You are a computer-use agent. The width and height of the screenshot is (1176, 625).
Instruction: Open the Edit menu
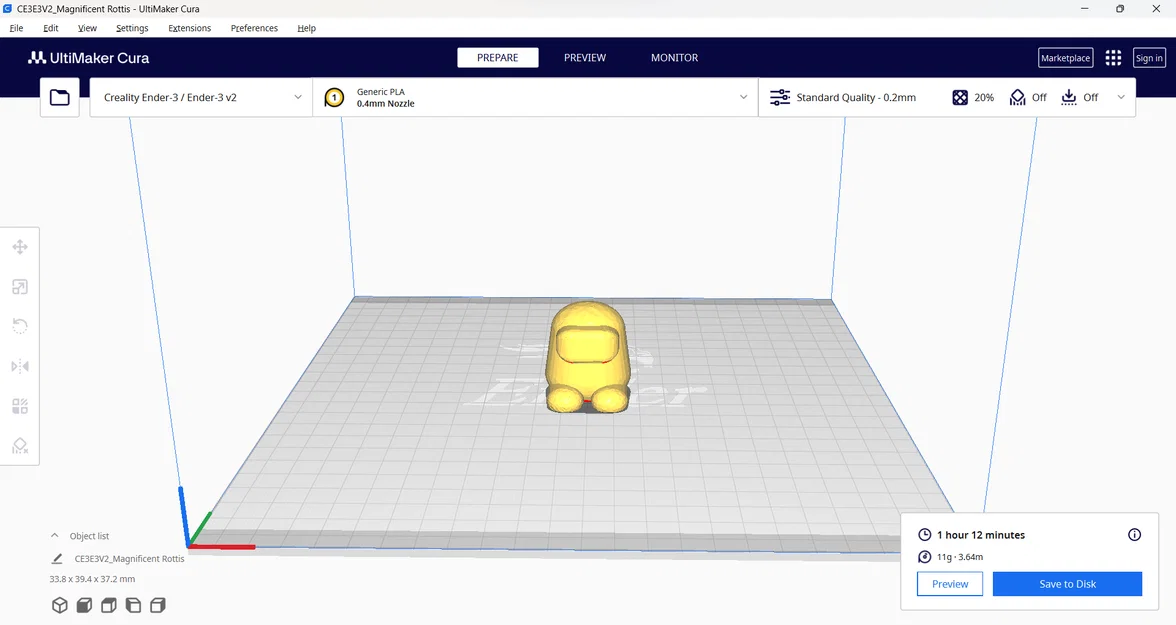pos(51,28)
